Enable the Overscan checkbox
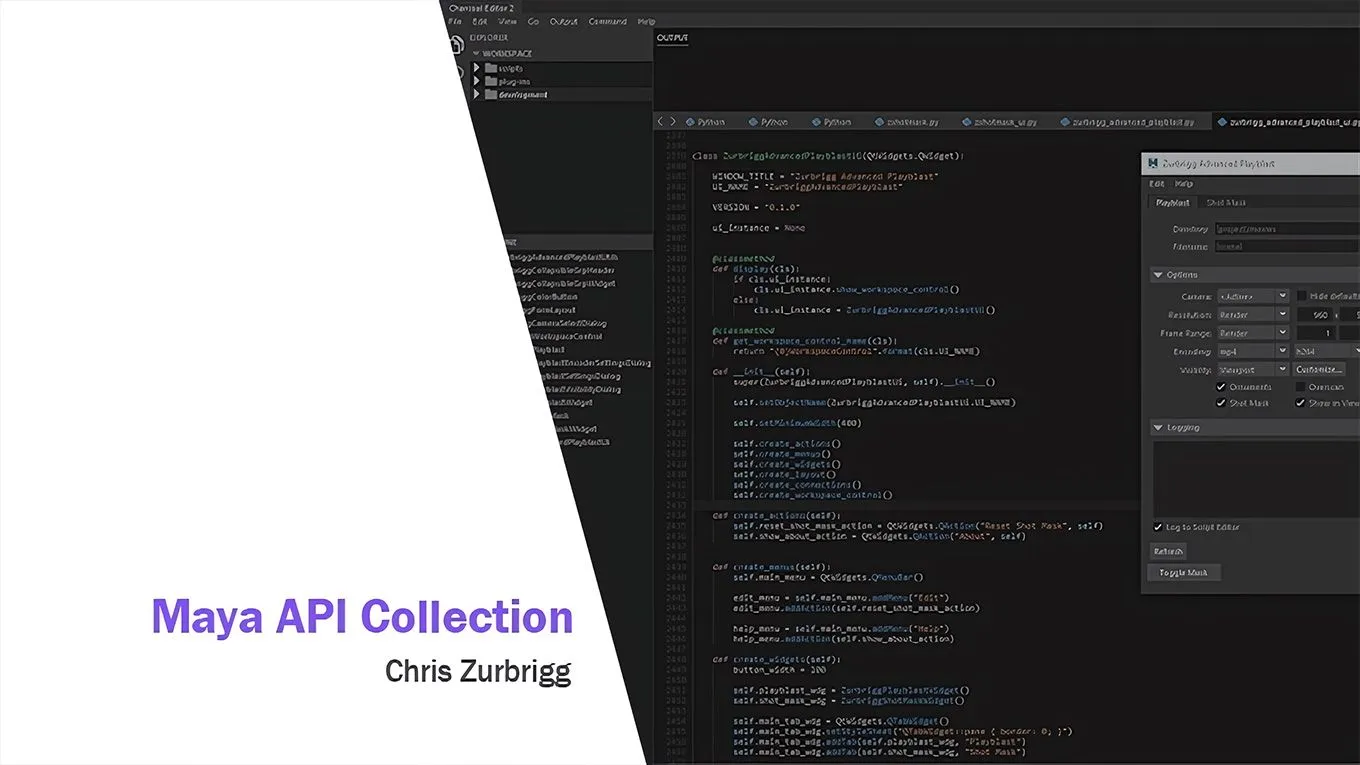 [x=1300, y=386]
